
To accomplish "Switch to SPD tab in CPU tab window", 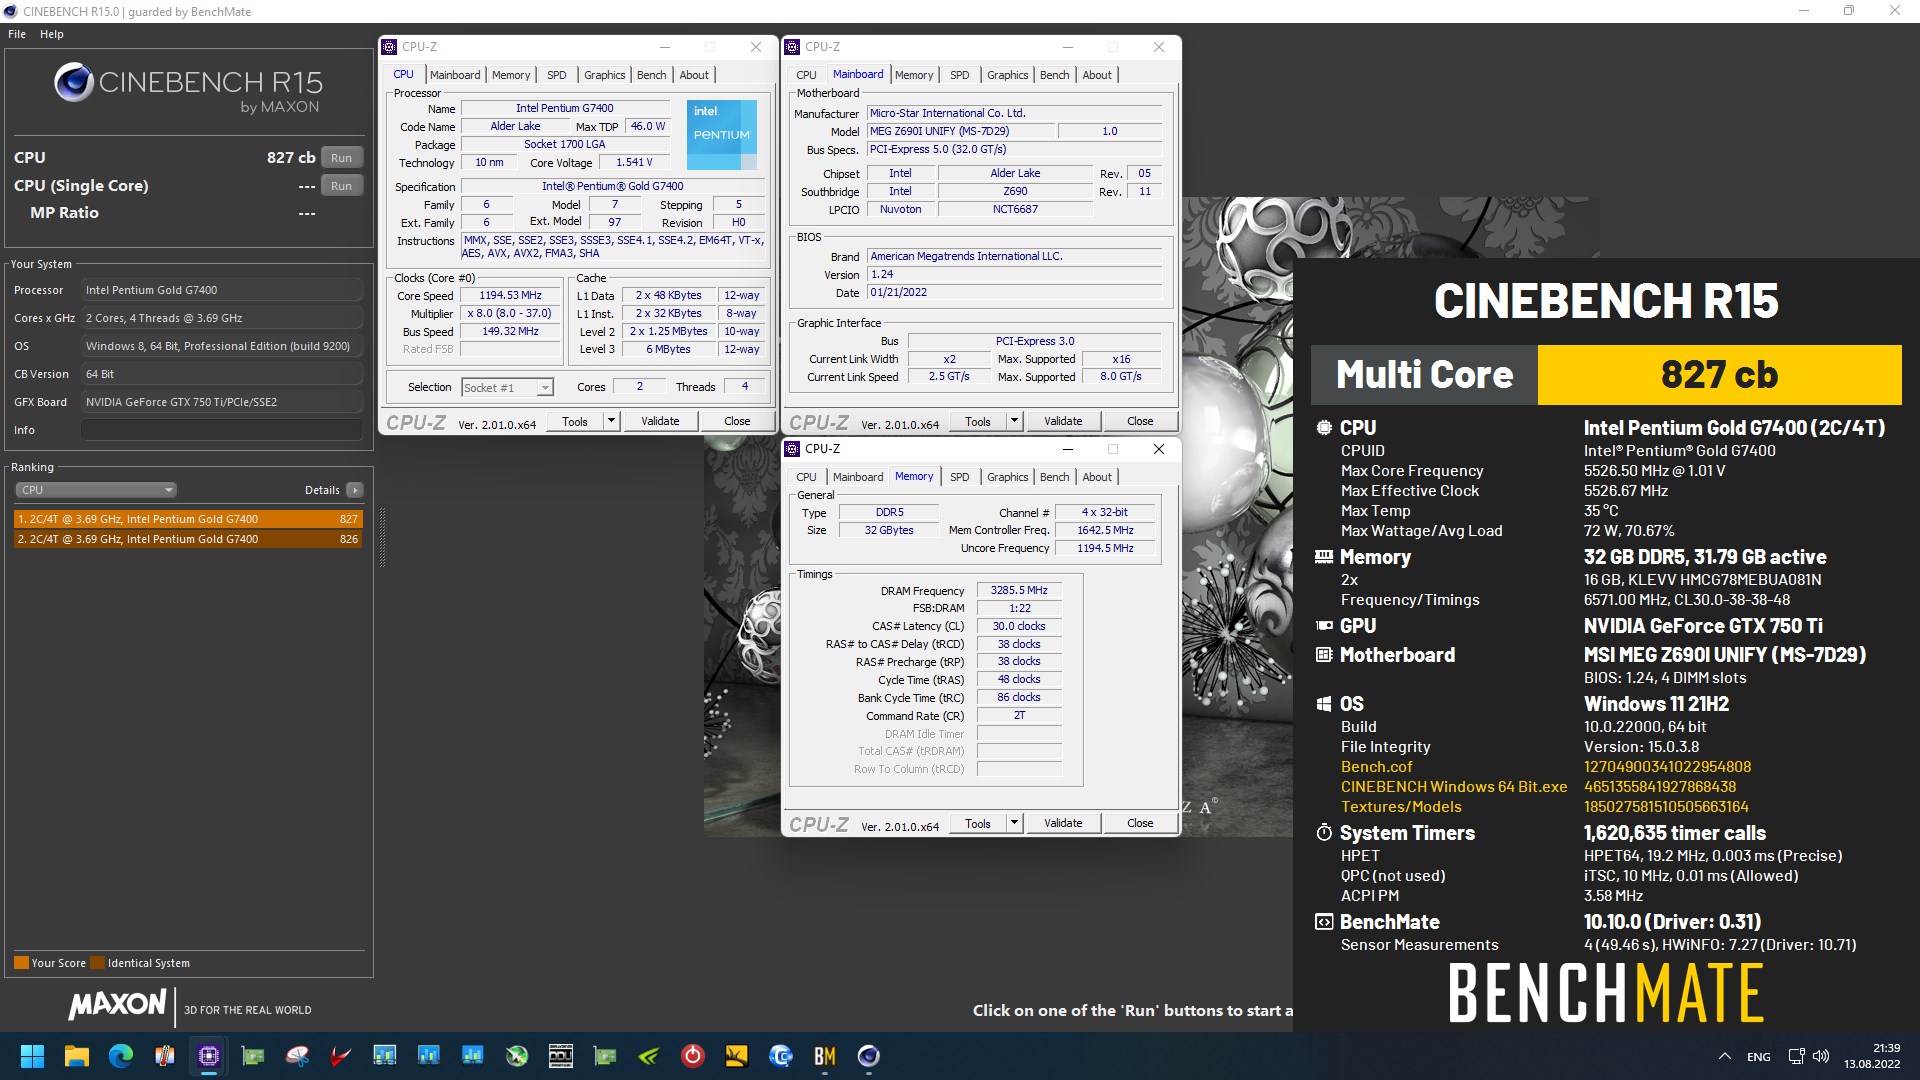I will [557, 75].
